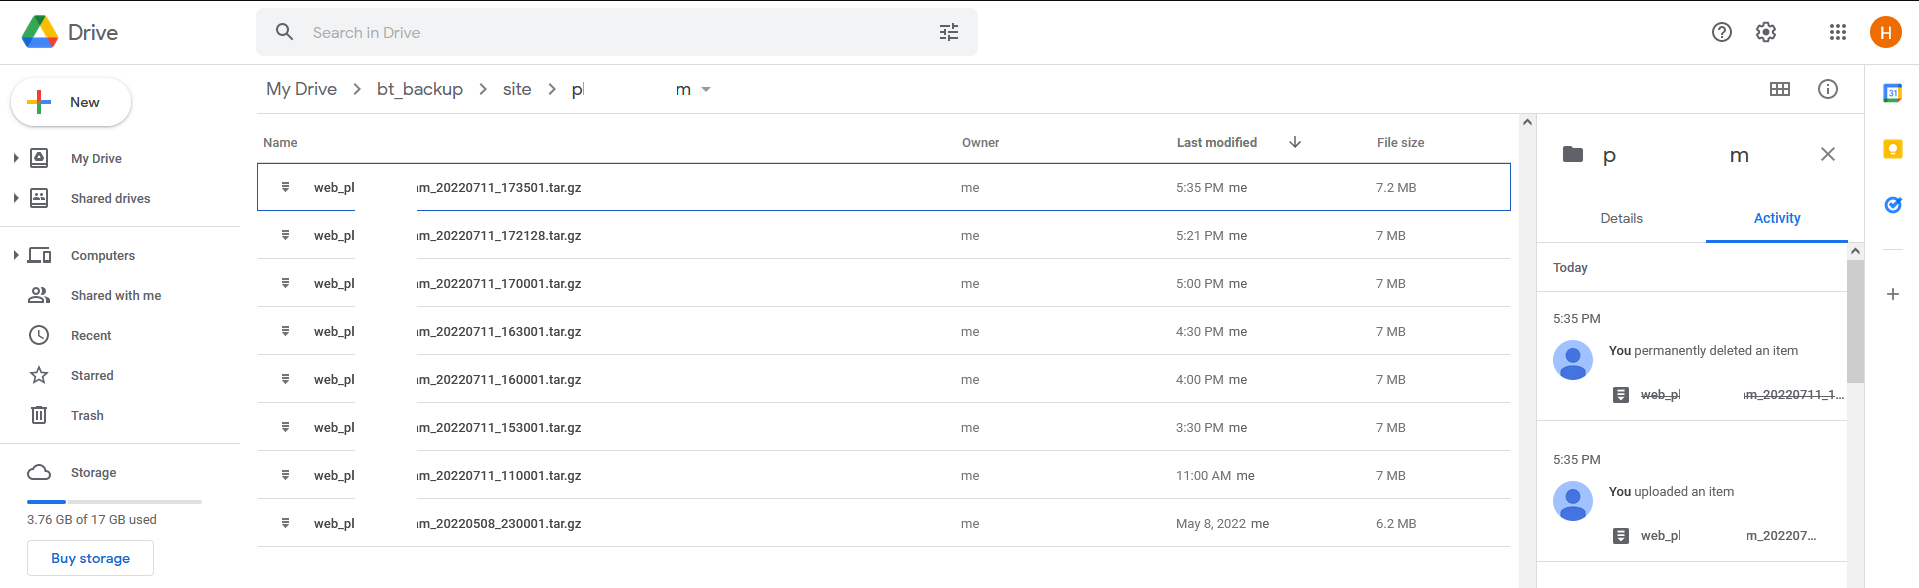Open search options filter icon

pos(948,33)
